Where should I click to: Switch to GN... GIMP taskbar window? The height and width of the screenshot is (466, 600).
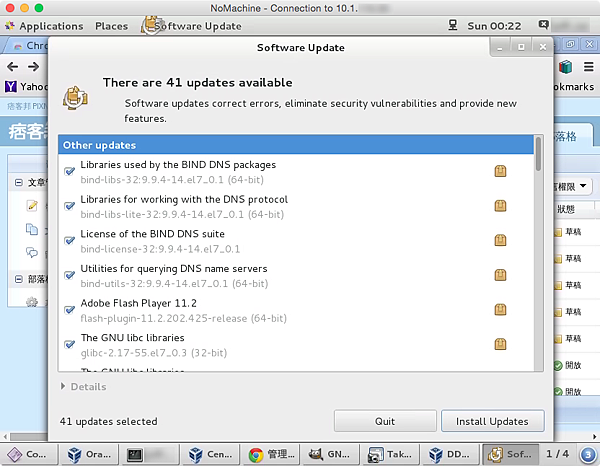(x=331, y=455)
